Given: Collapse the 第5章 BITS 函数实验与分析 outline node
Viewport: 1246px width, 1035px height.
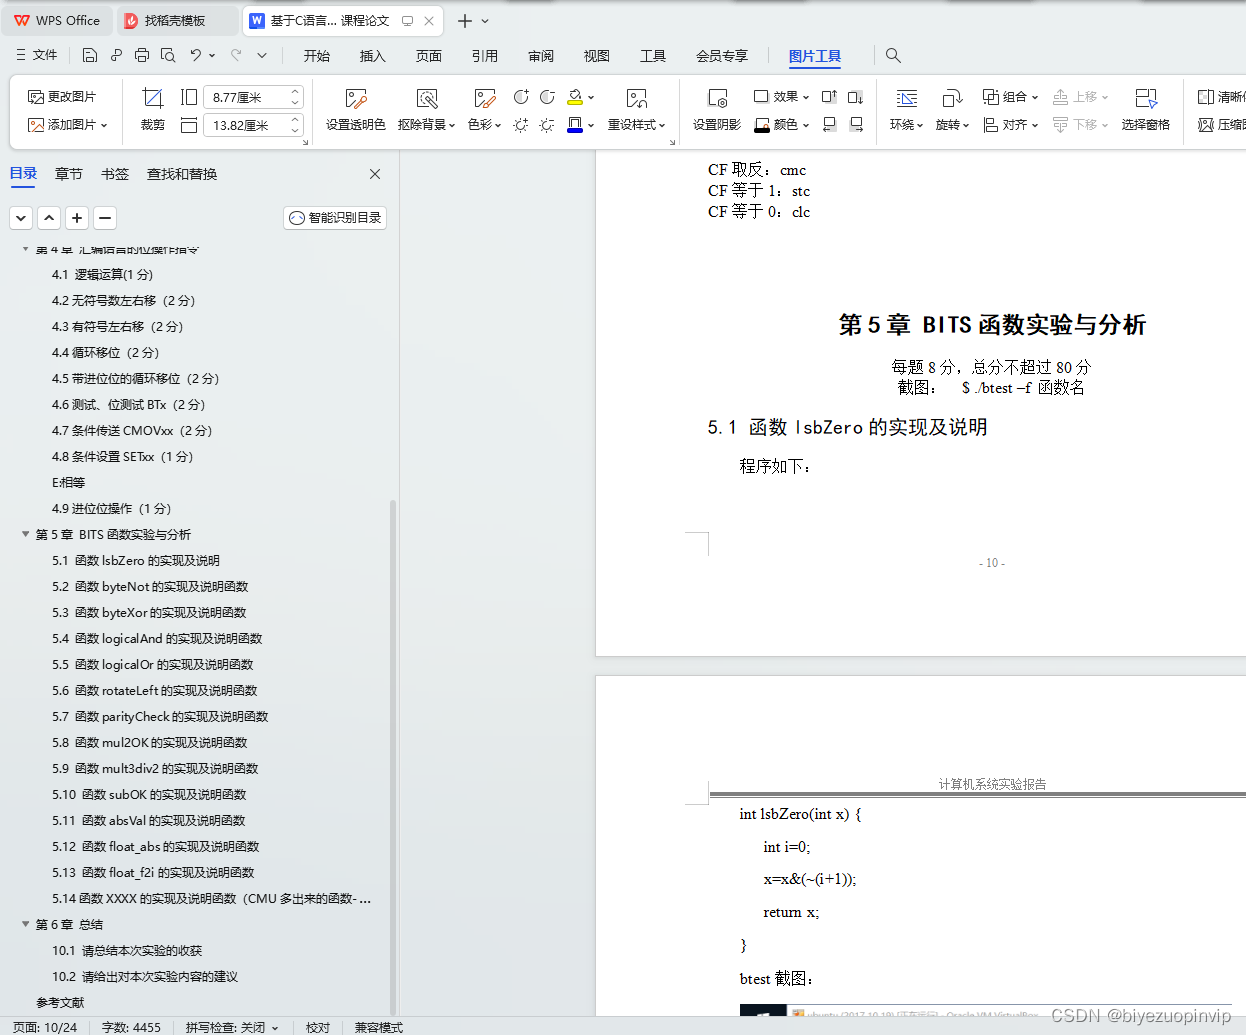Looking at the screenshot, I should tap(24, 534).
